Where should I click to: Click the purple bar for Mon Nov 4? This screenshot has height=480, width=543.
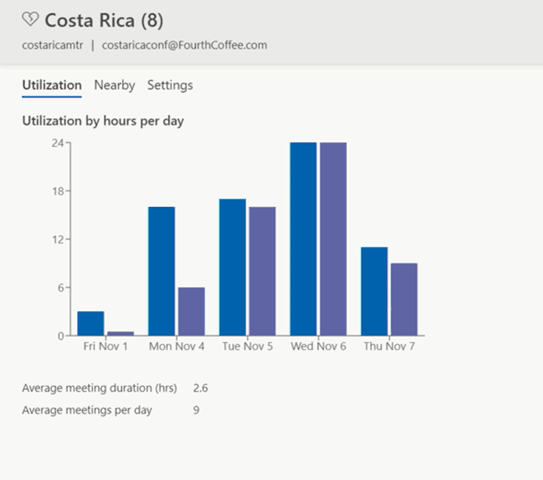click(x=192, y=311)
